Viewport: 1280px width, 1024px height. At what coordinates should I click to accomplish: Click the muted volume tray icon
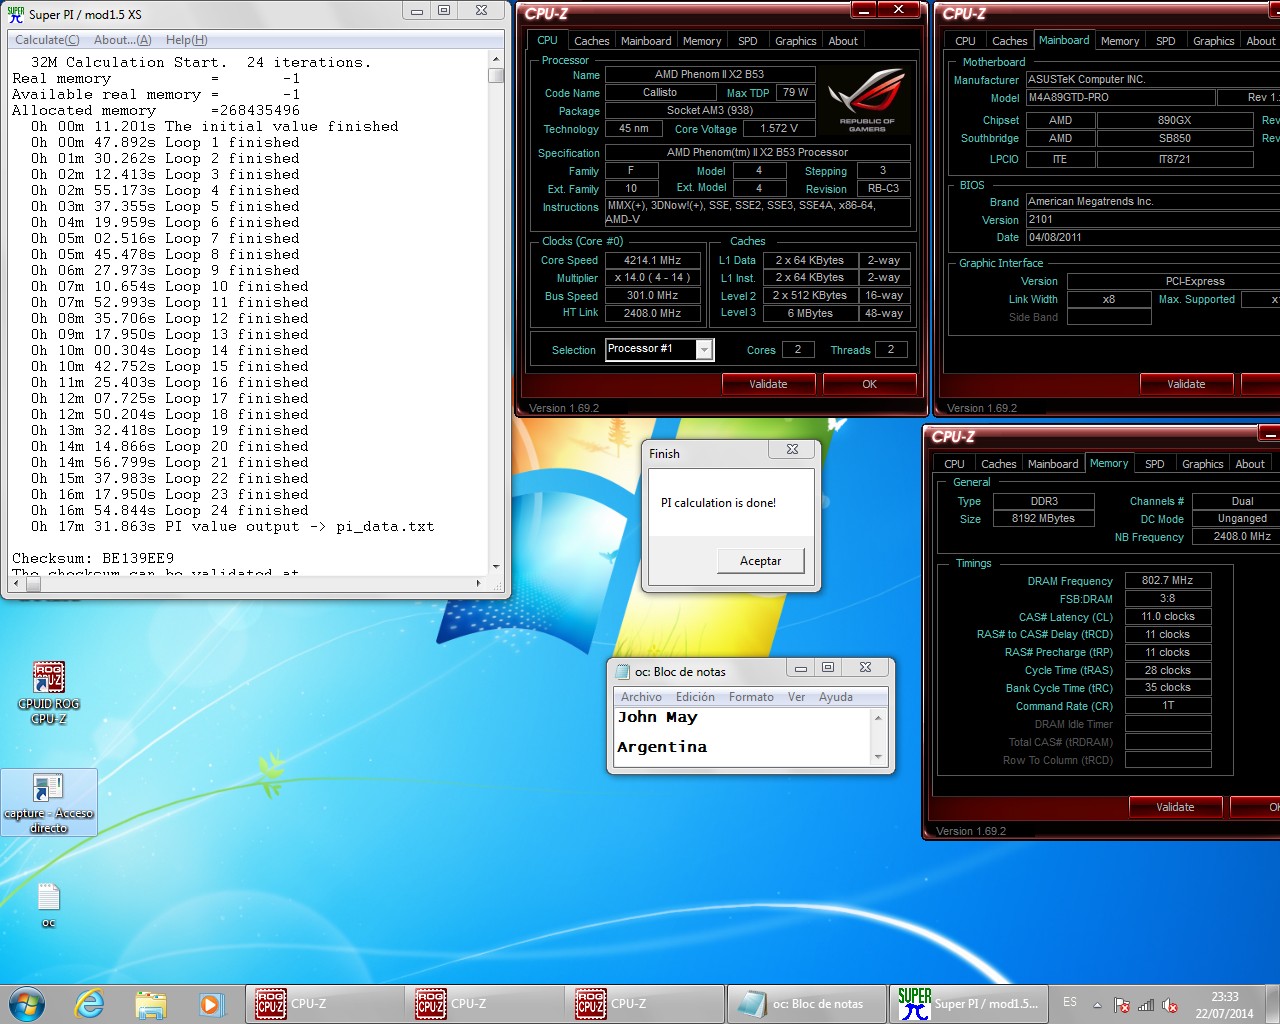[1170, 1005]
